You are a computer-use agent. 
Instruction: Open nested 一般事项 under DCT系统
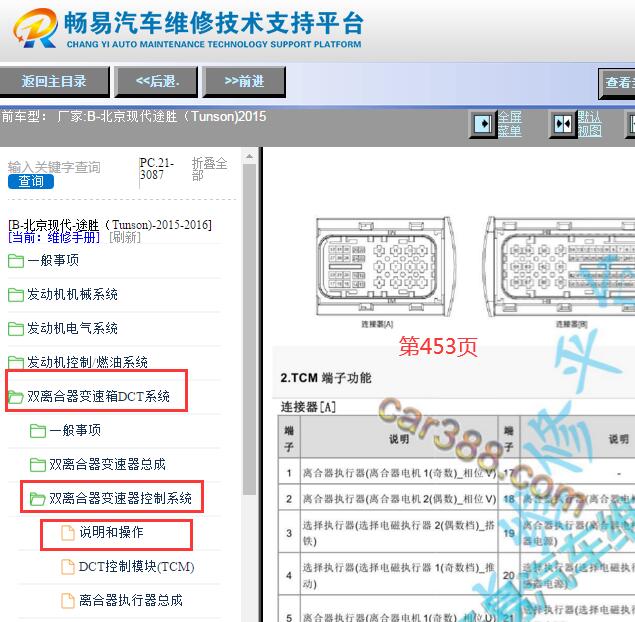(75, 430)
